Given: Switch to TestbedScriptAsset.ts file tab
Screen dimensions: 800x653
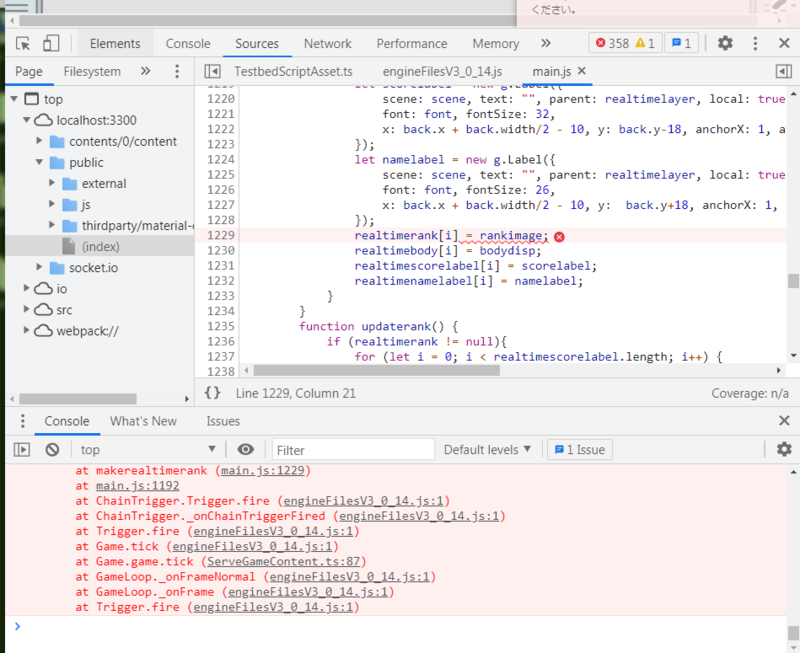Looking at the screenshot, I should (x=293, y=71).
